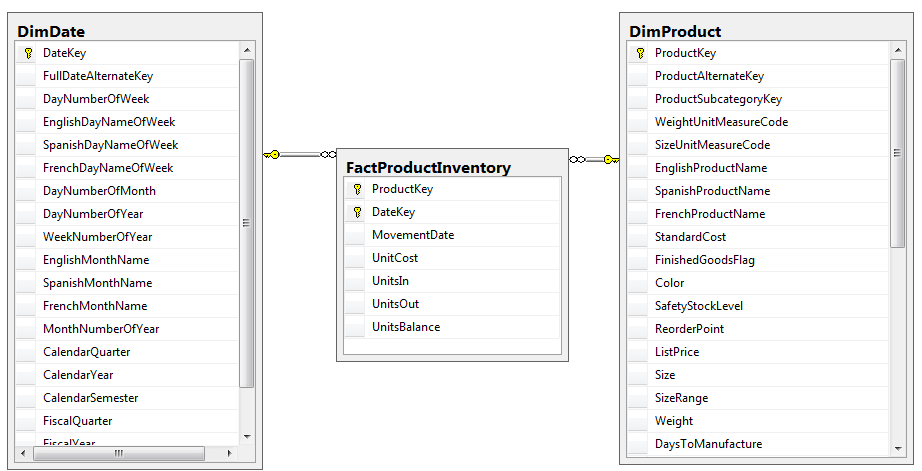Click the DateKey key icon in FactProductInventory
Screen dimensions: 922x471
click(x=356, y=212)
